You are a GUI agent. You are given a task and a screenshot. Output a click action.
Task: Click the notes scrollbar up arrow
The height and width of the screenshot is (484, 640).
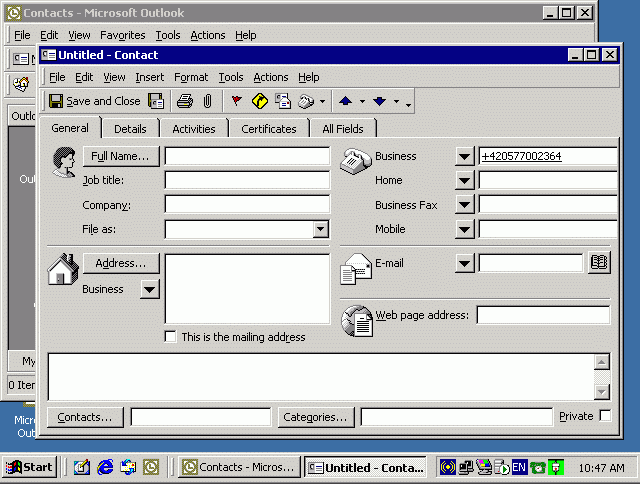602,362
